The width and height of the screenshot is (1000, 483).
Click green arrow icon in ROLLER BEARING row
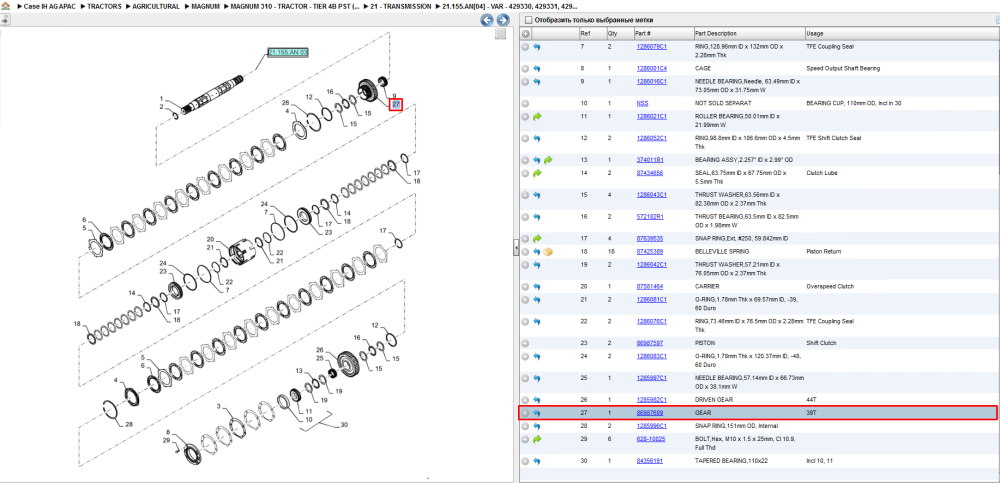click(537, 117)
